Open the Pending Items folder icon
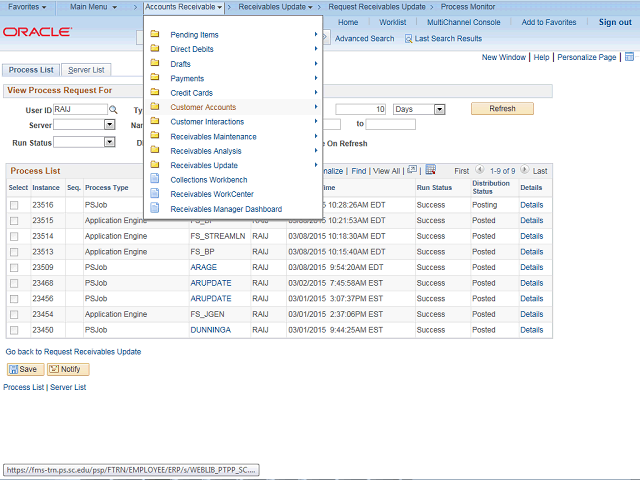The height and width of the screenshot is (480, 640). tap(155, 35)
